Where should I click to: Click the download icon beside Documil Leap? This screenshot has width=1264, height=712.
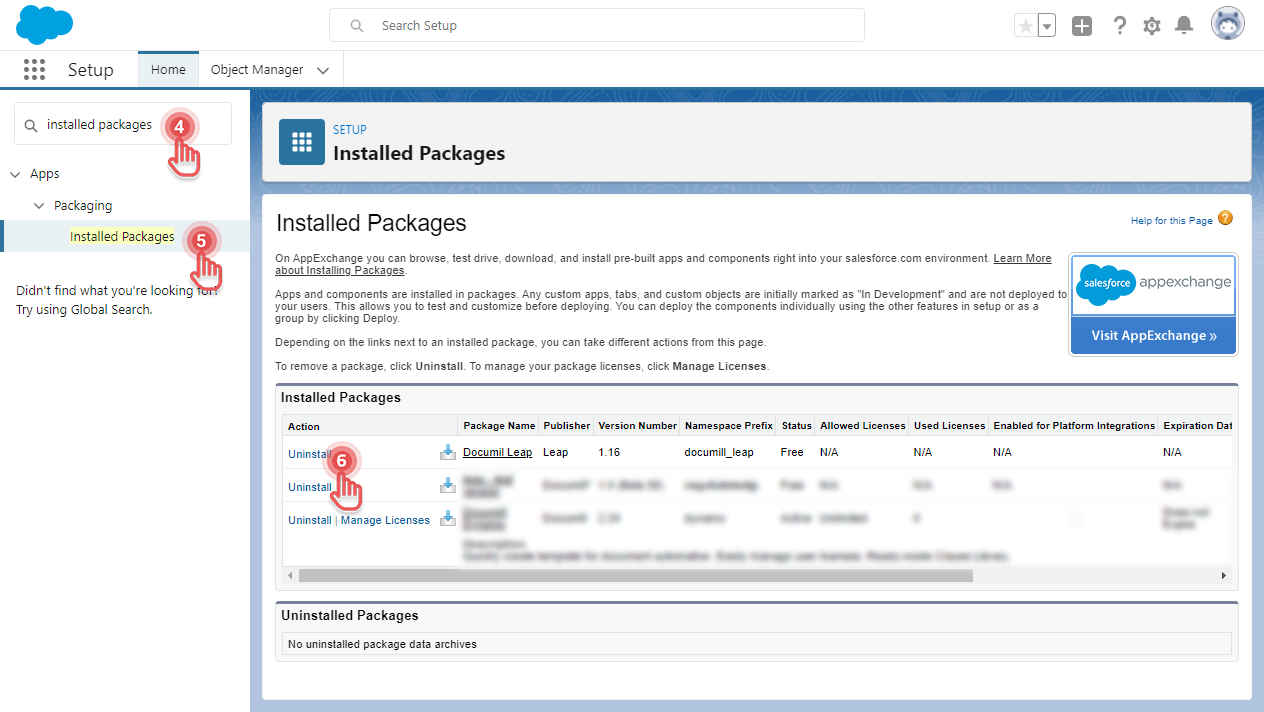tap(447, 452)
